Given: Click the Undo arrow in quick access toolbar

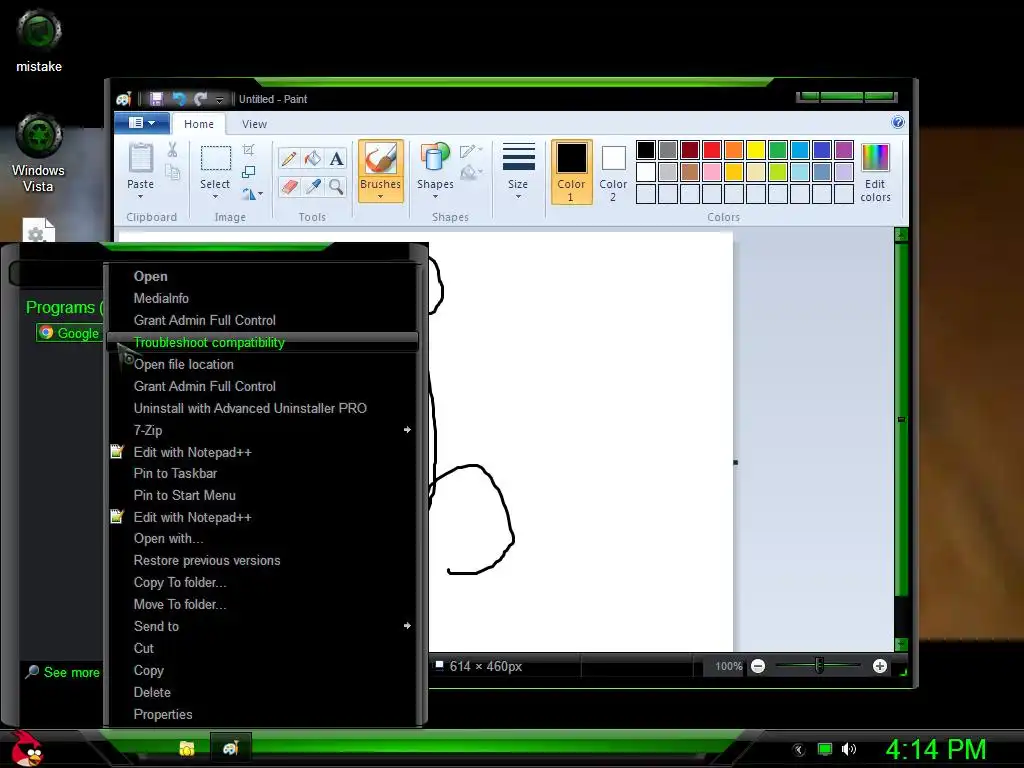Looking at the screenshot, I should (x=179, y=99).
